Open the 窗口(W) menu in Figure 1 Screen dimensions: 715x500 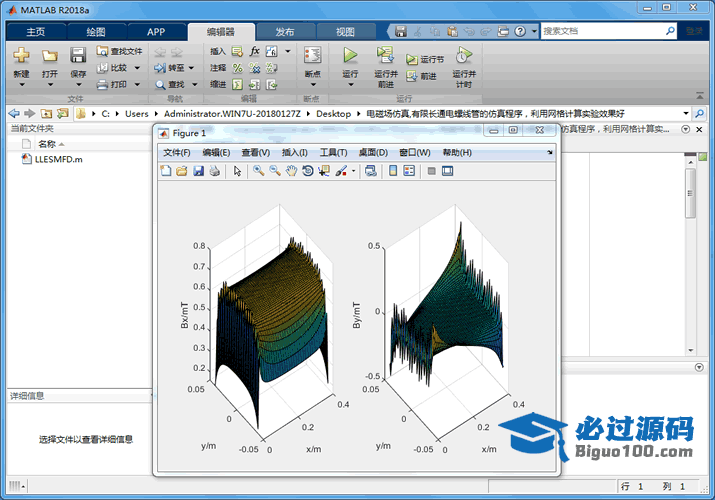tap(414, 152)
